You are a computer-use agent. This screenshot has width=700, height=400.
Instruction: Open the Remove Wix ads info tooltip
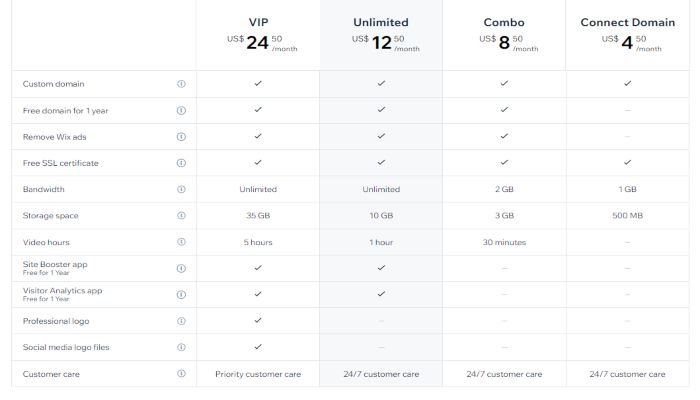point(181,137)
